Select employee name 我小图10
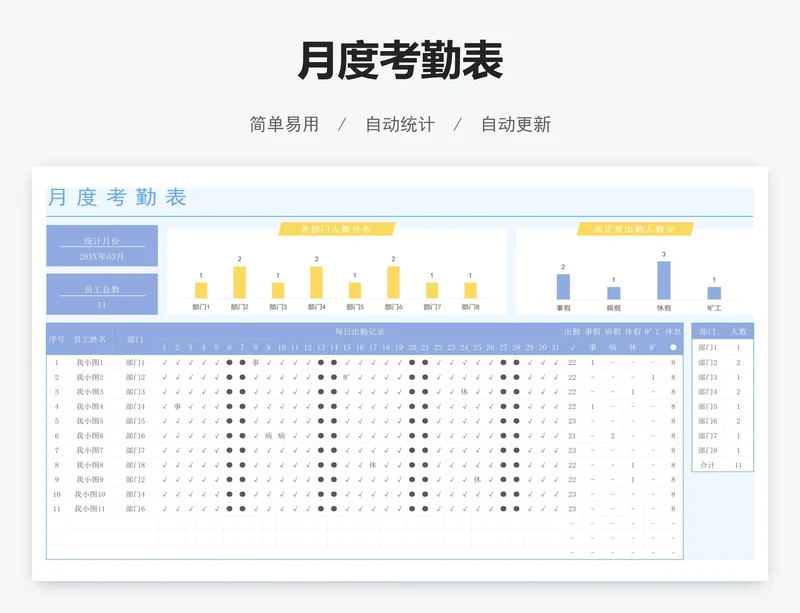 (x=90, y=494)
